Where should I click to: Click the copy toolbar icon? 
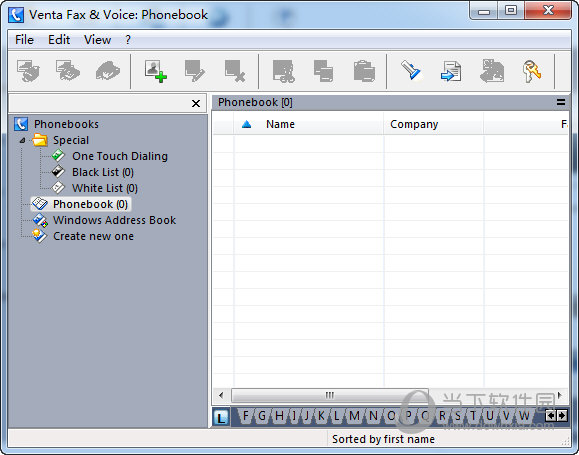click(x=323, y=71)
